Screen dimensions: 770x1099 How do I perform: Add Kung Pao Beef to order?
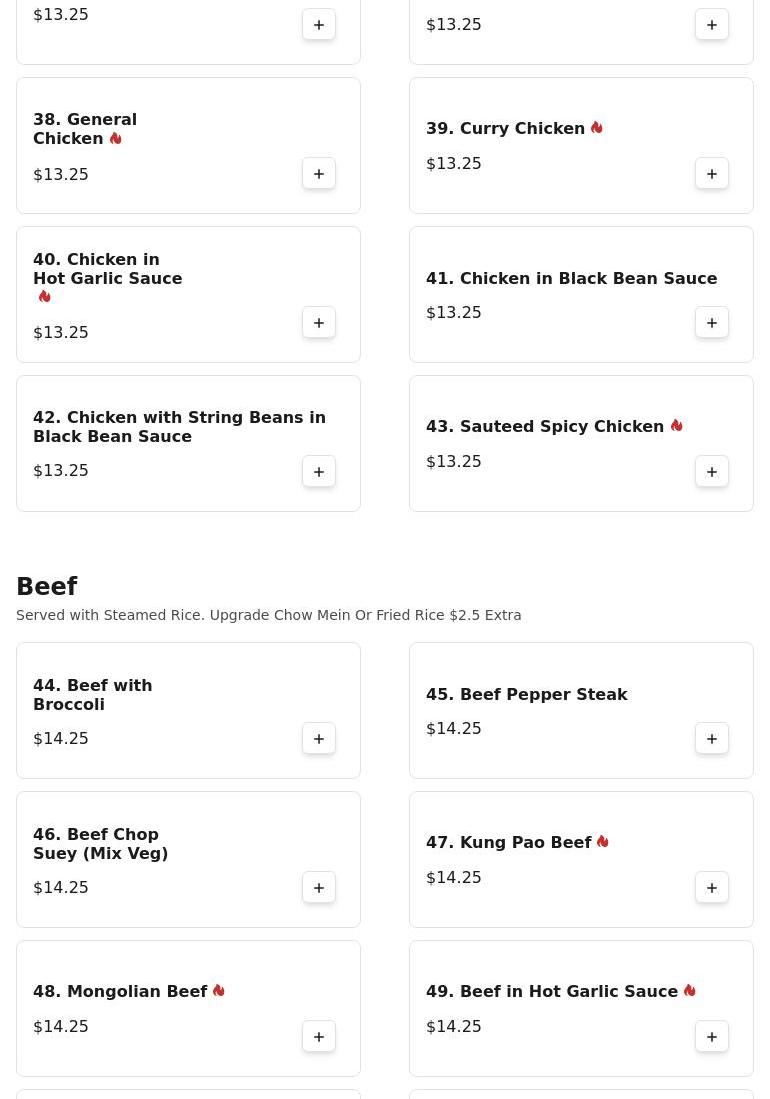tap(712, 888)
